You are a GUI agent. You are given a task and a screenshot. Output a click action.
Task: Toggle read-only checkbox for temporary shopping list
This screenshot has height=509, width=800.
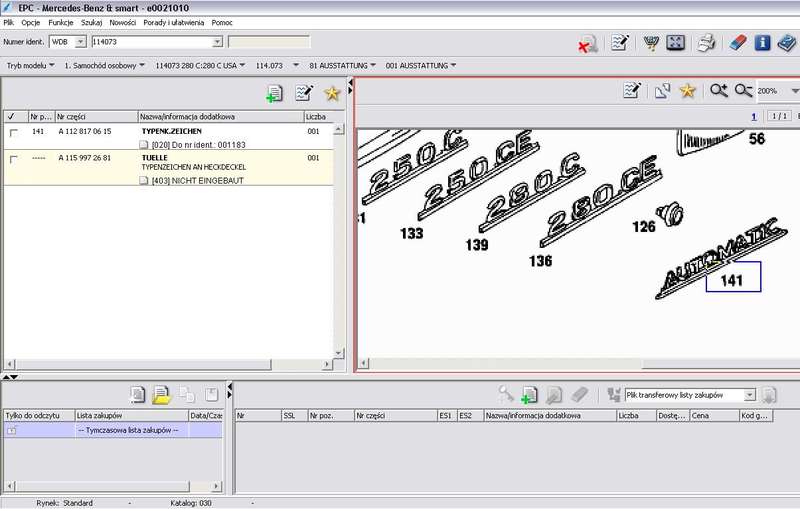(x=12, y=430)
